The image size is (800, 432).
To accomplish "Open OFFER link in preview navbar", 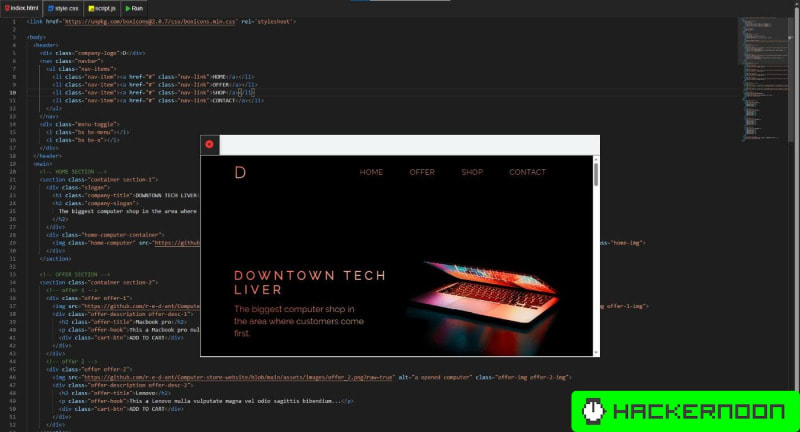I will (x=422, y=172).
